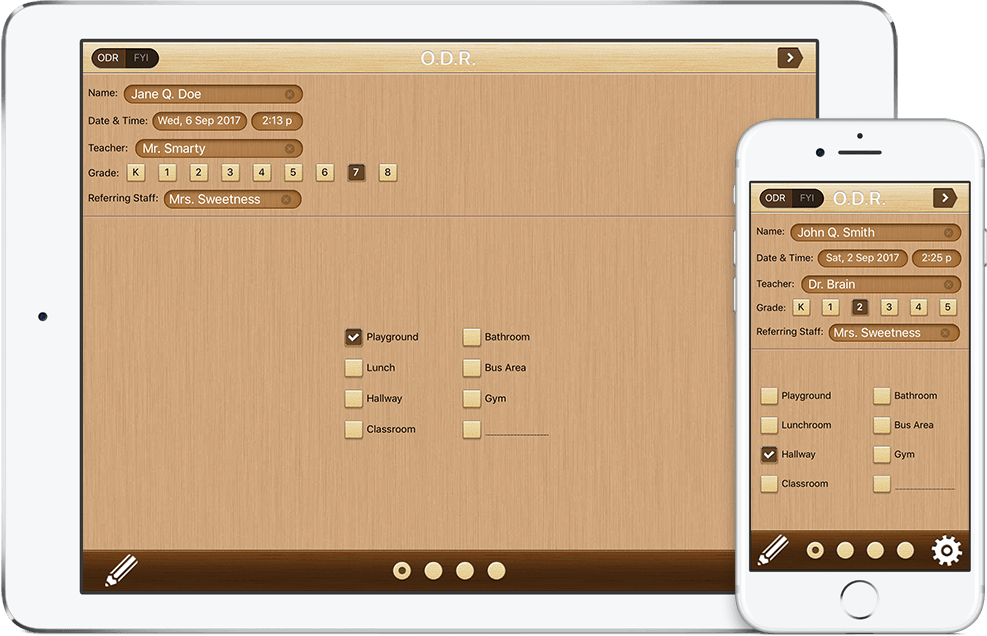Select third page dot on iPad
Screen dimensions: 987x636
click(465, 571)
